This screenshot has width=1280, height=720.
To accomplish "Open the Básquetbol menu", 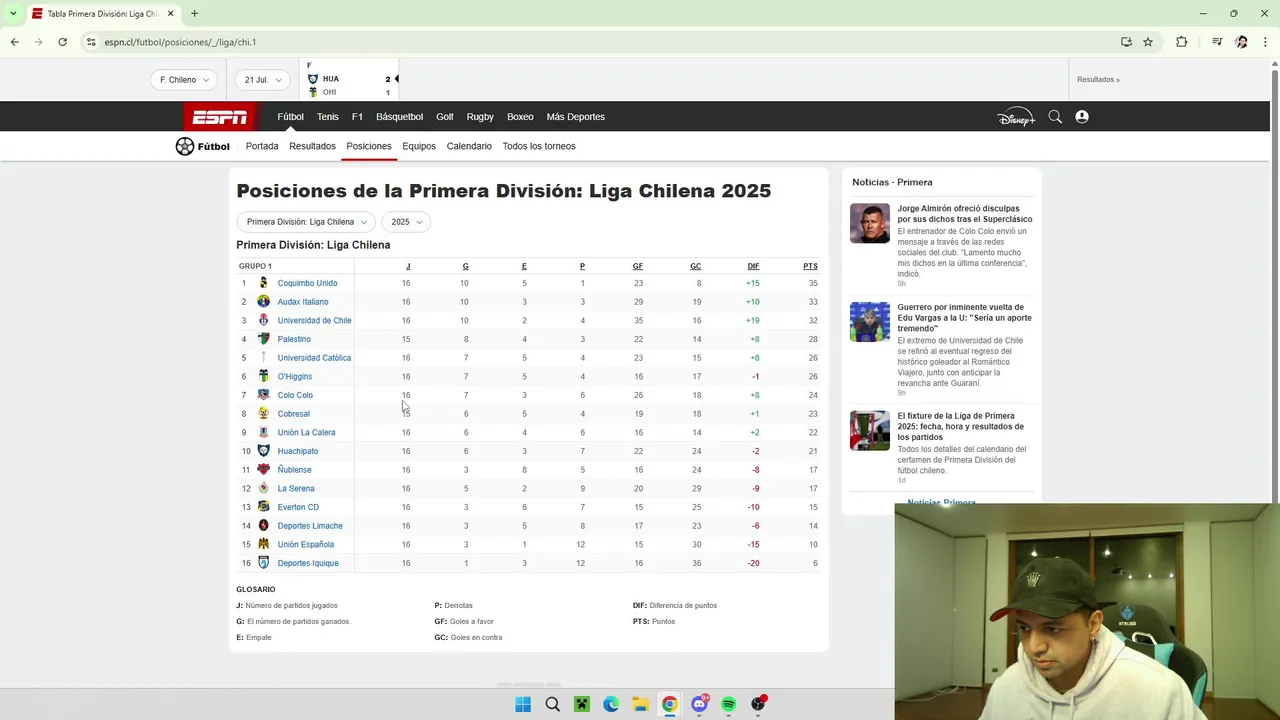I will click(400, 117).
